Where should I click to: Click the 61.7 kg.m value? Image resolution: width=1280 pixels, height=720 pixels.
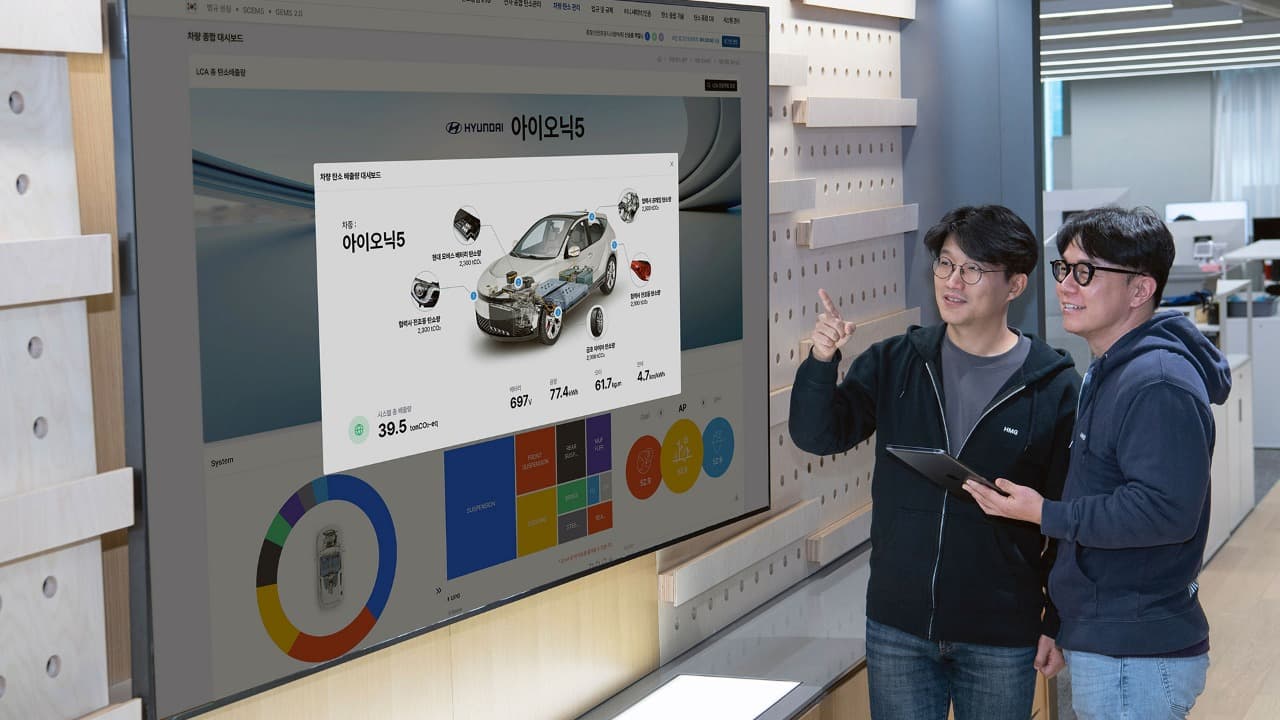pyautogui.click(x=608, y=384)
